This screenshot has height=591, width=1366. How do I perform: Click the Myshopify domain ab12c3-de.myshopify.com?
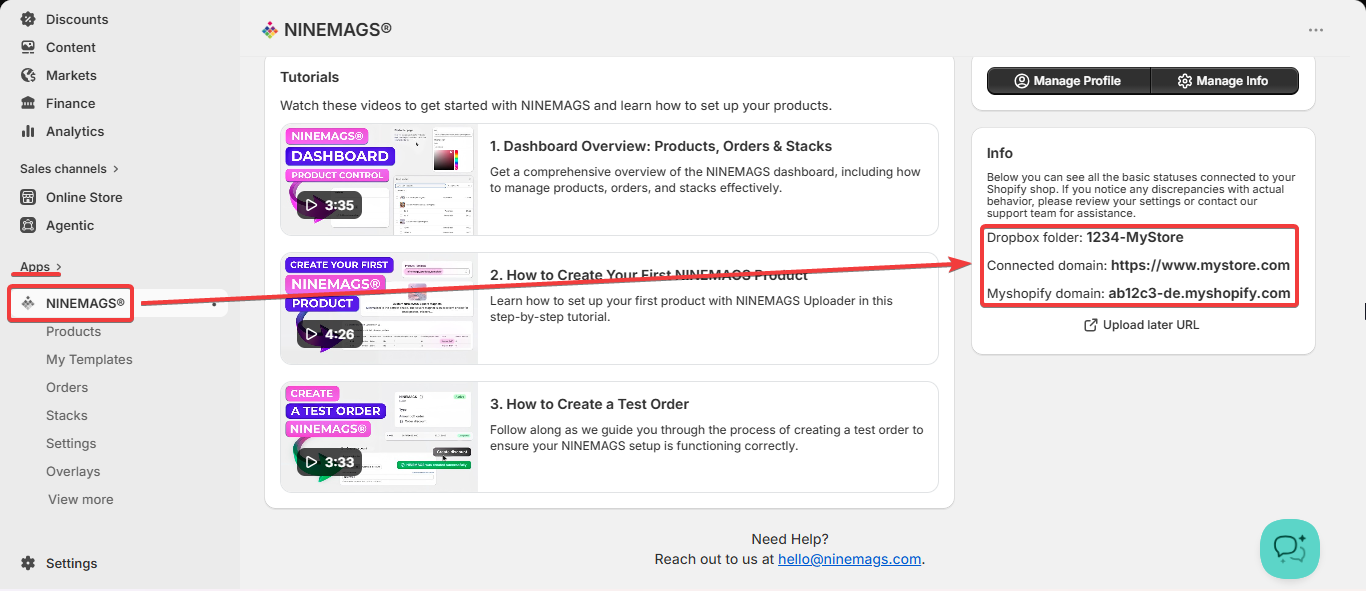(1199, 293)
